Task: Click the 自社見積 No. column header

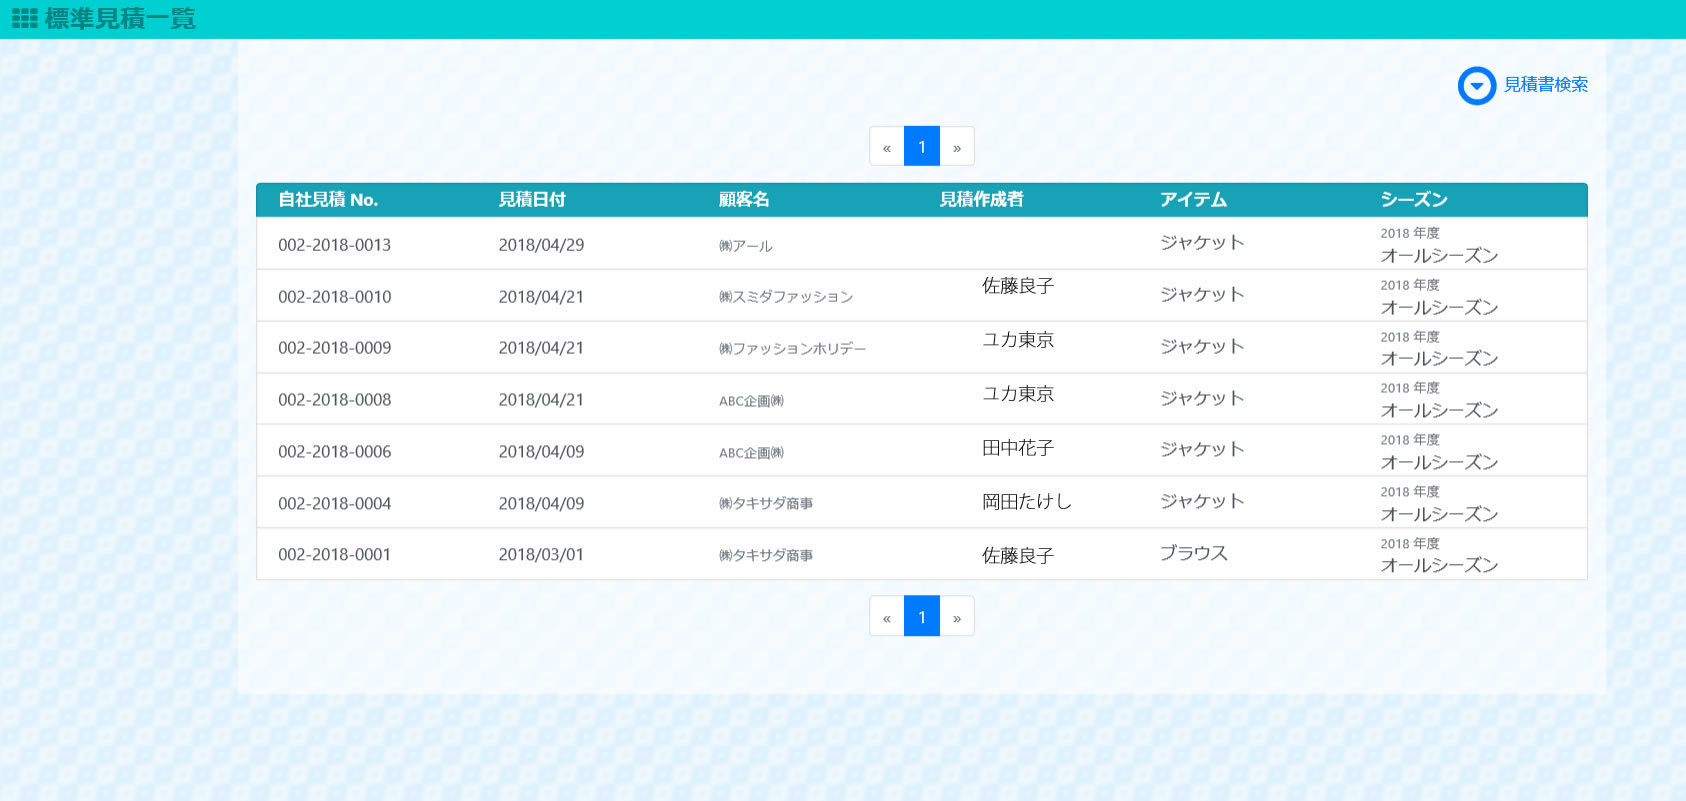Action: pos(328,200)
